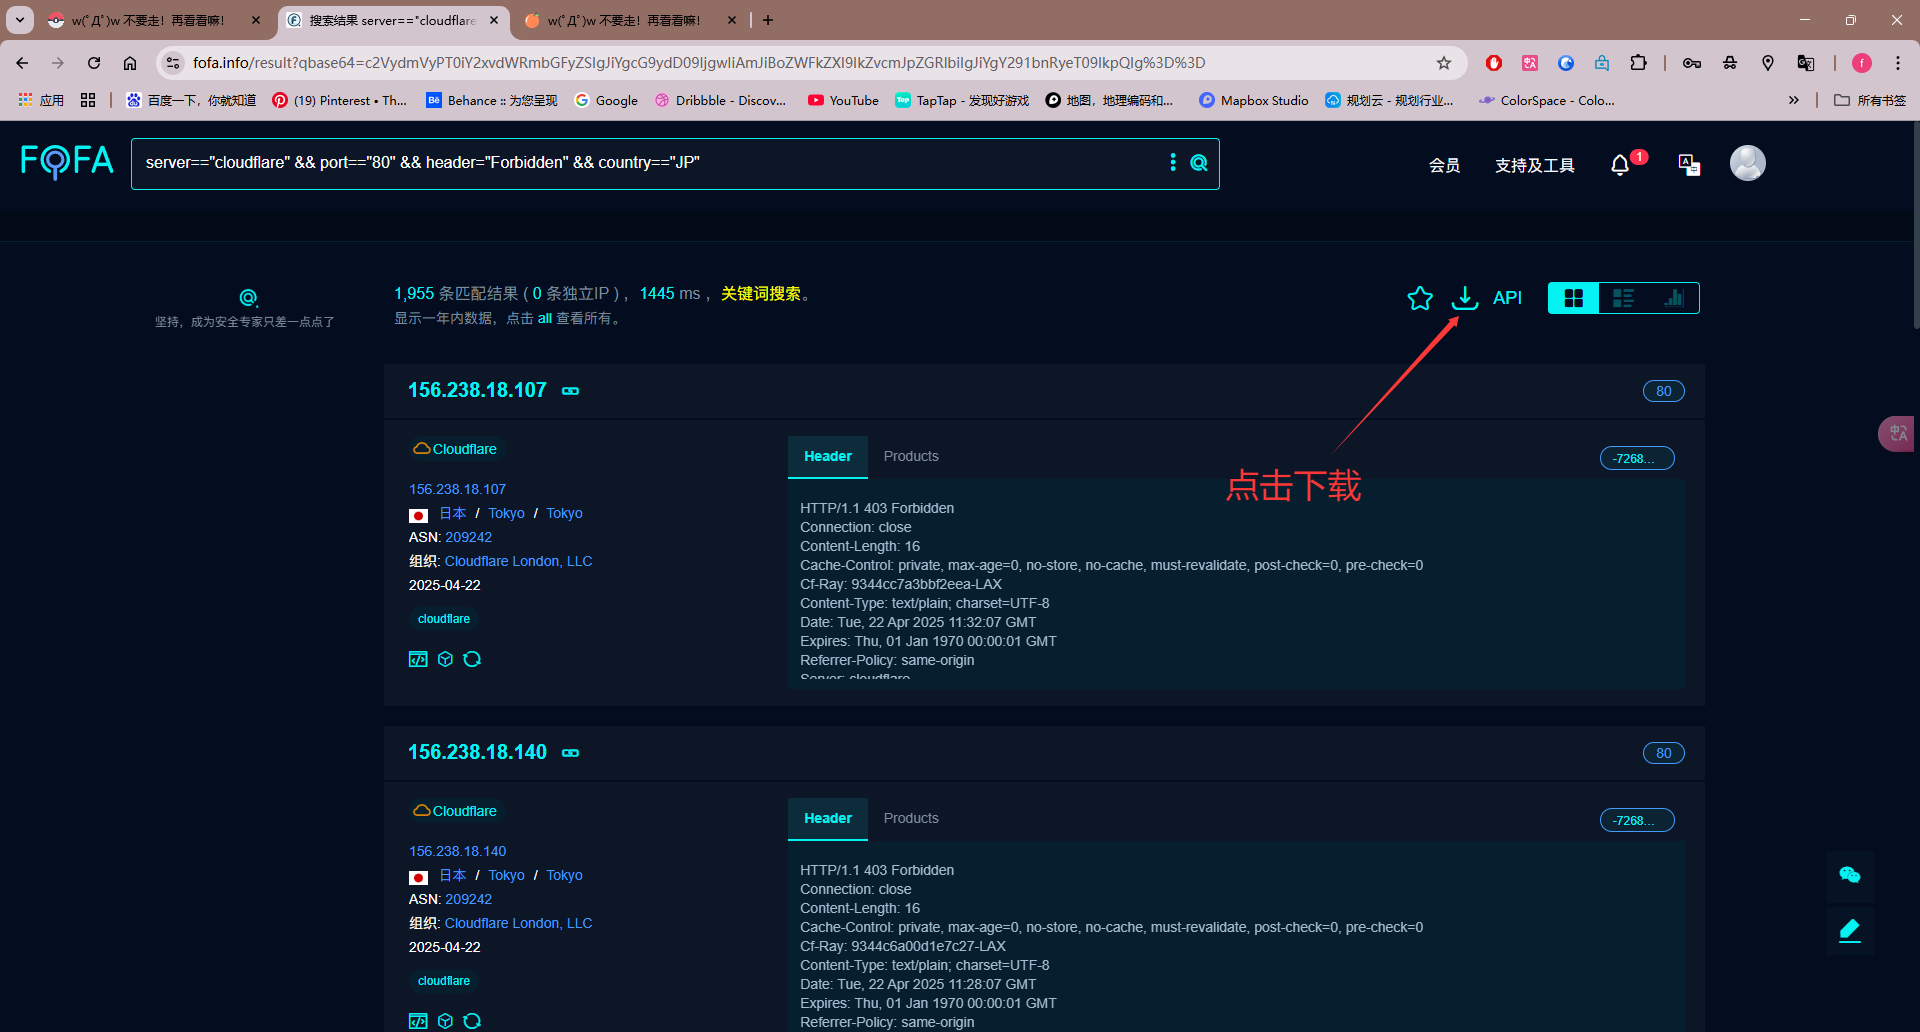Screen dimensions: 1920x1032
Task: Open WeChat contact floating icon
Action: click(x=1849, y=875)
